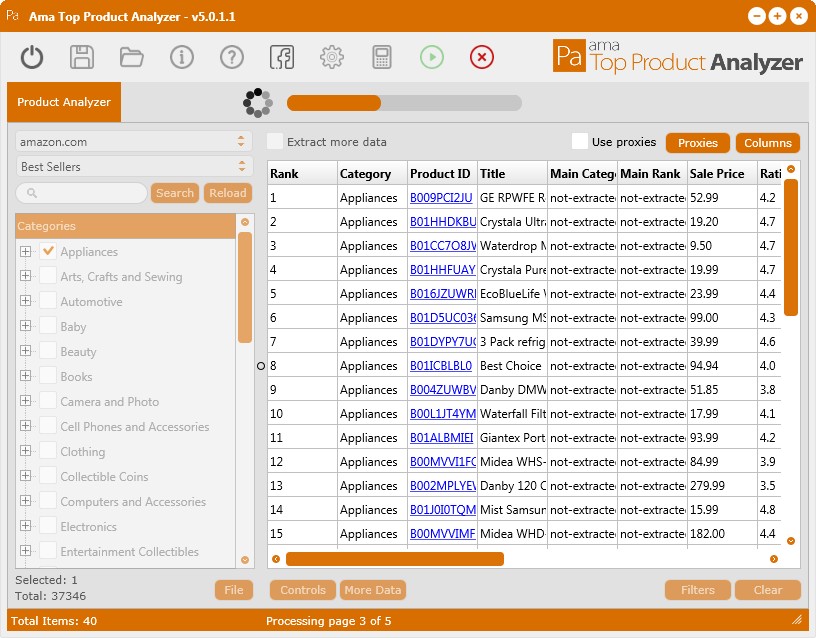
Task: Click the Controls button
Action: pyautogui.click(x=303, y=590)
